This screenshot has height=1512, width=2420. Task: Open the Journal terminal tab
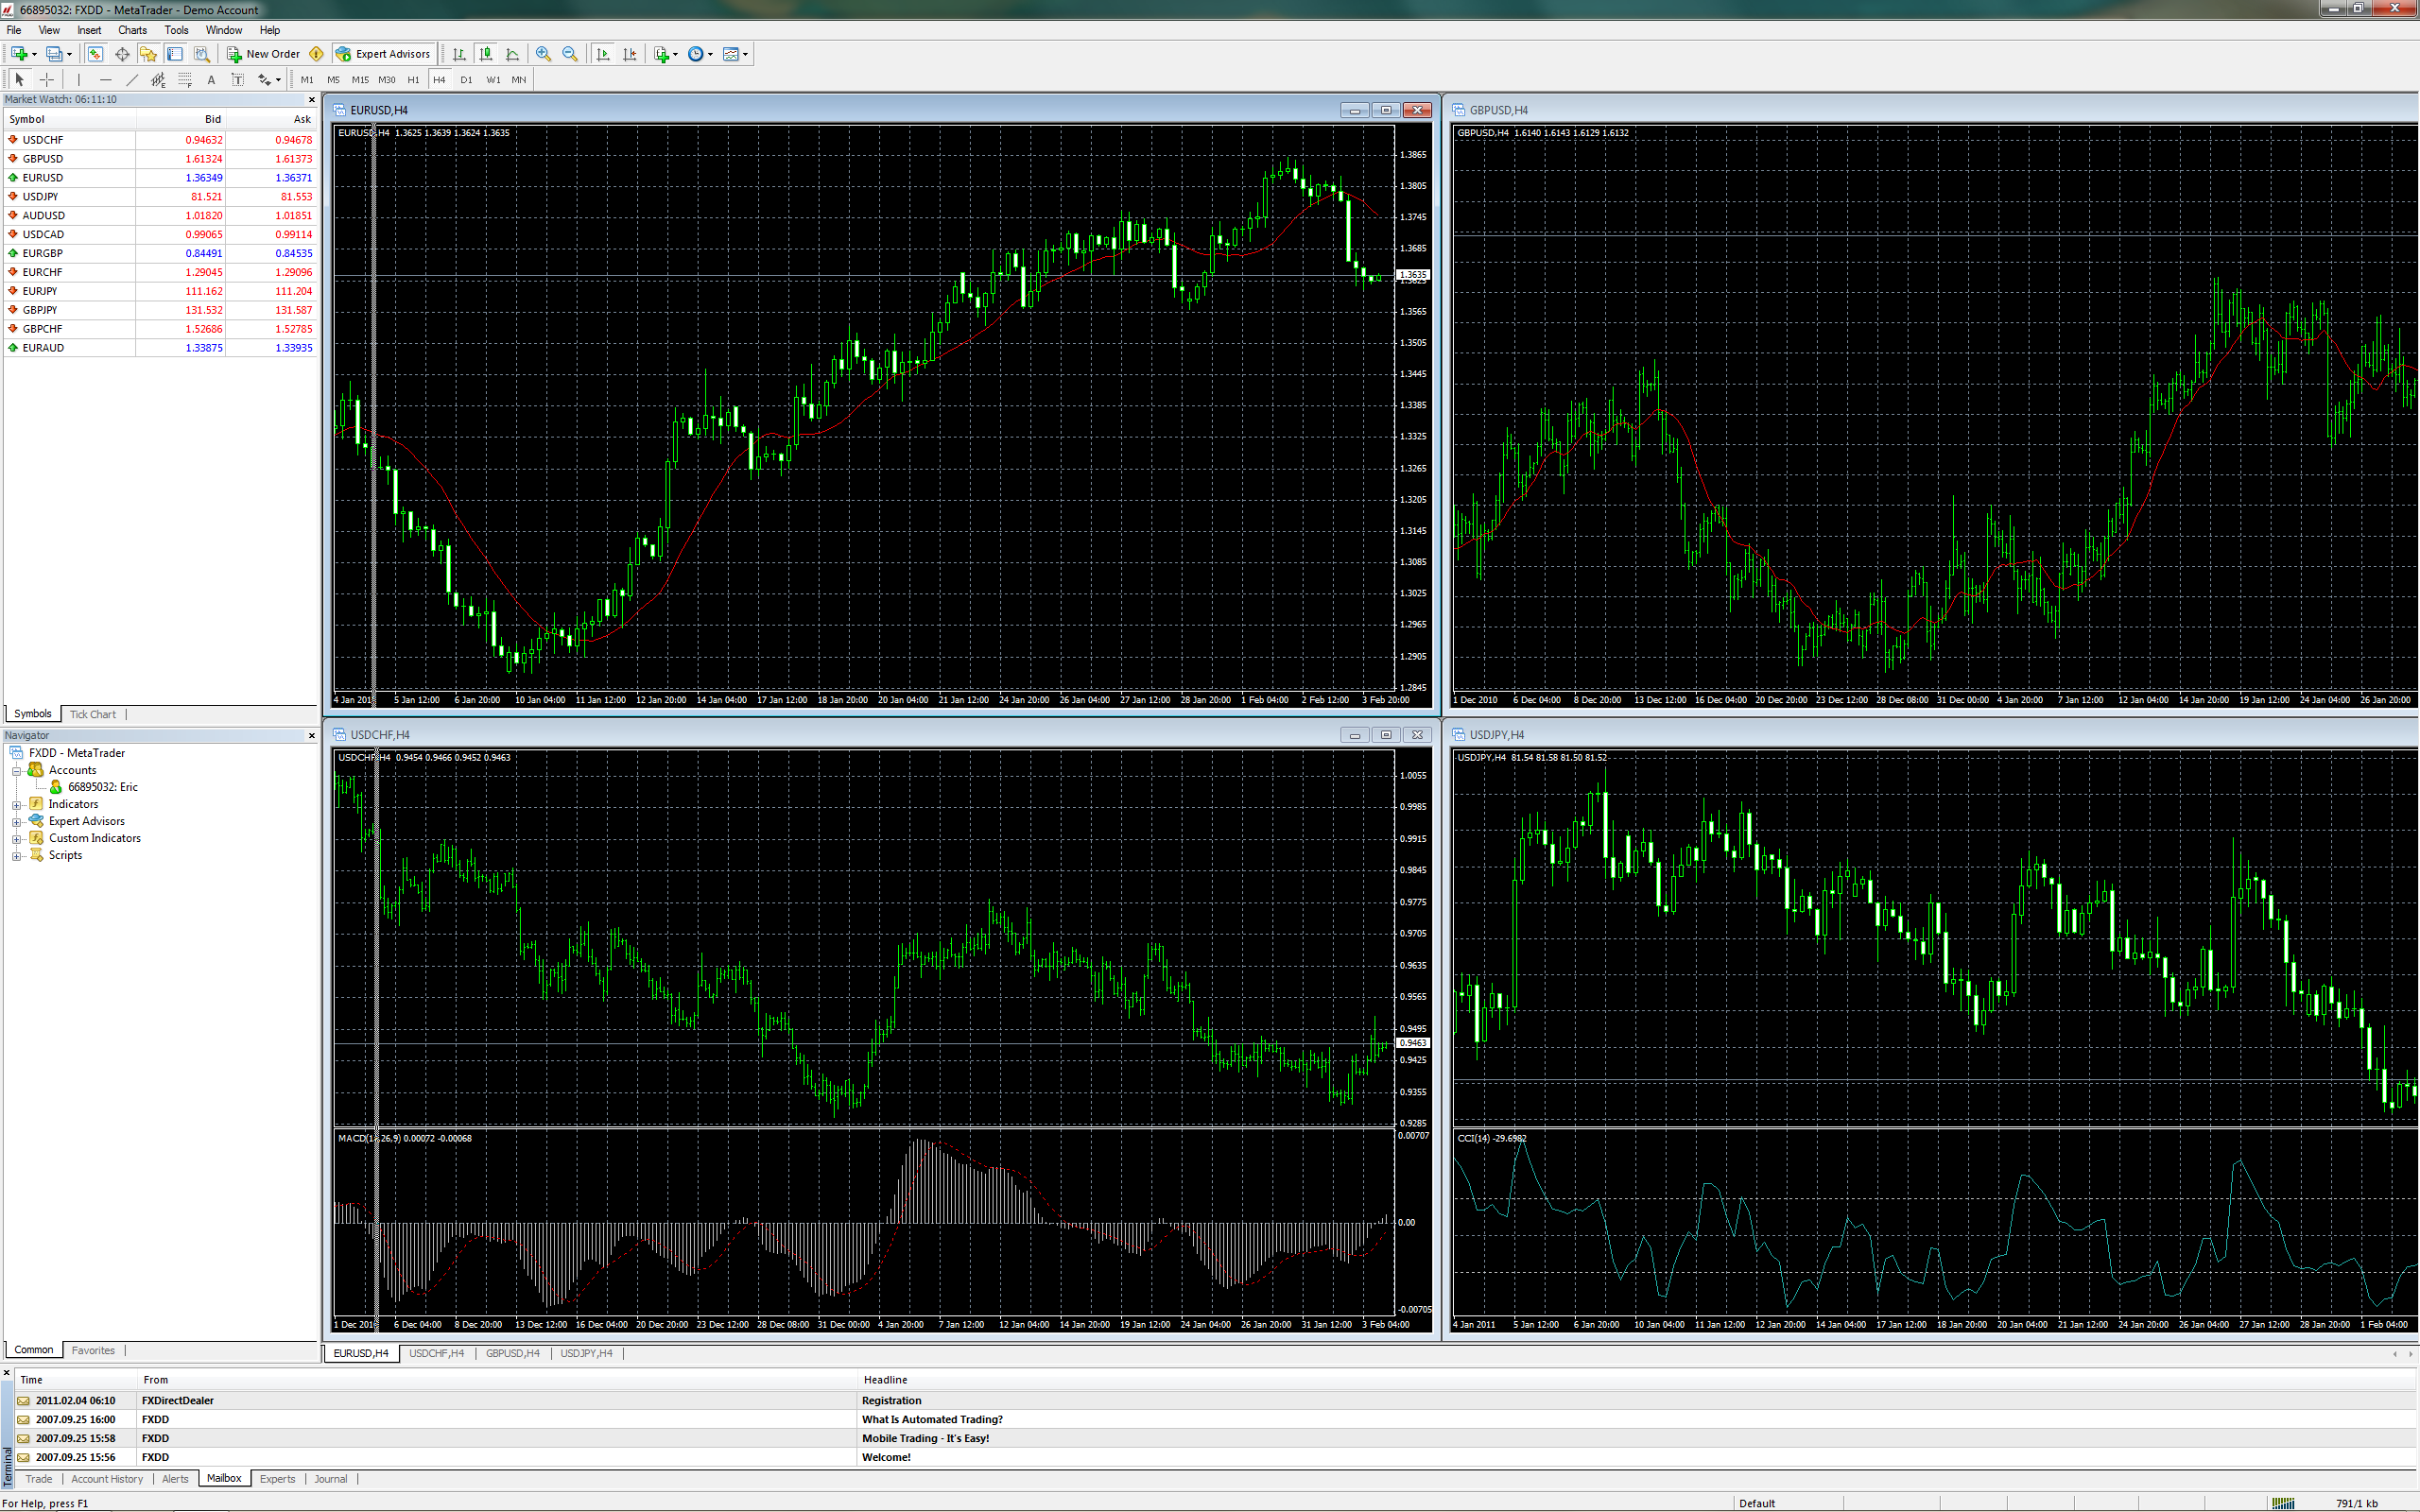(x=331, y=1479)
